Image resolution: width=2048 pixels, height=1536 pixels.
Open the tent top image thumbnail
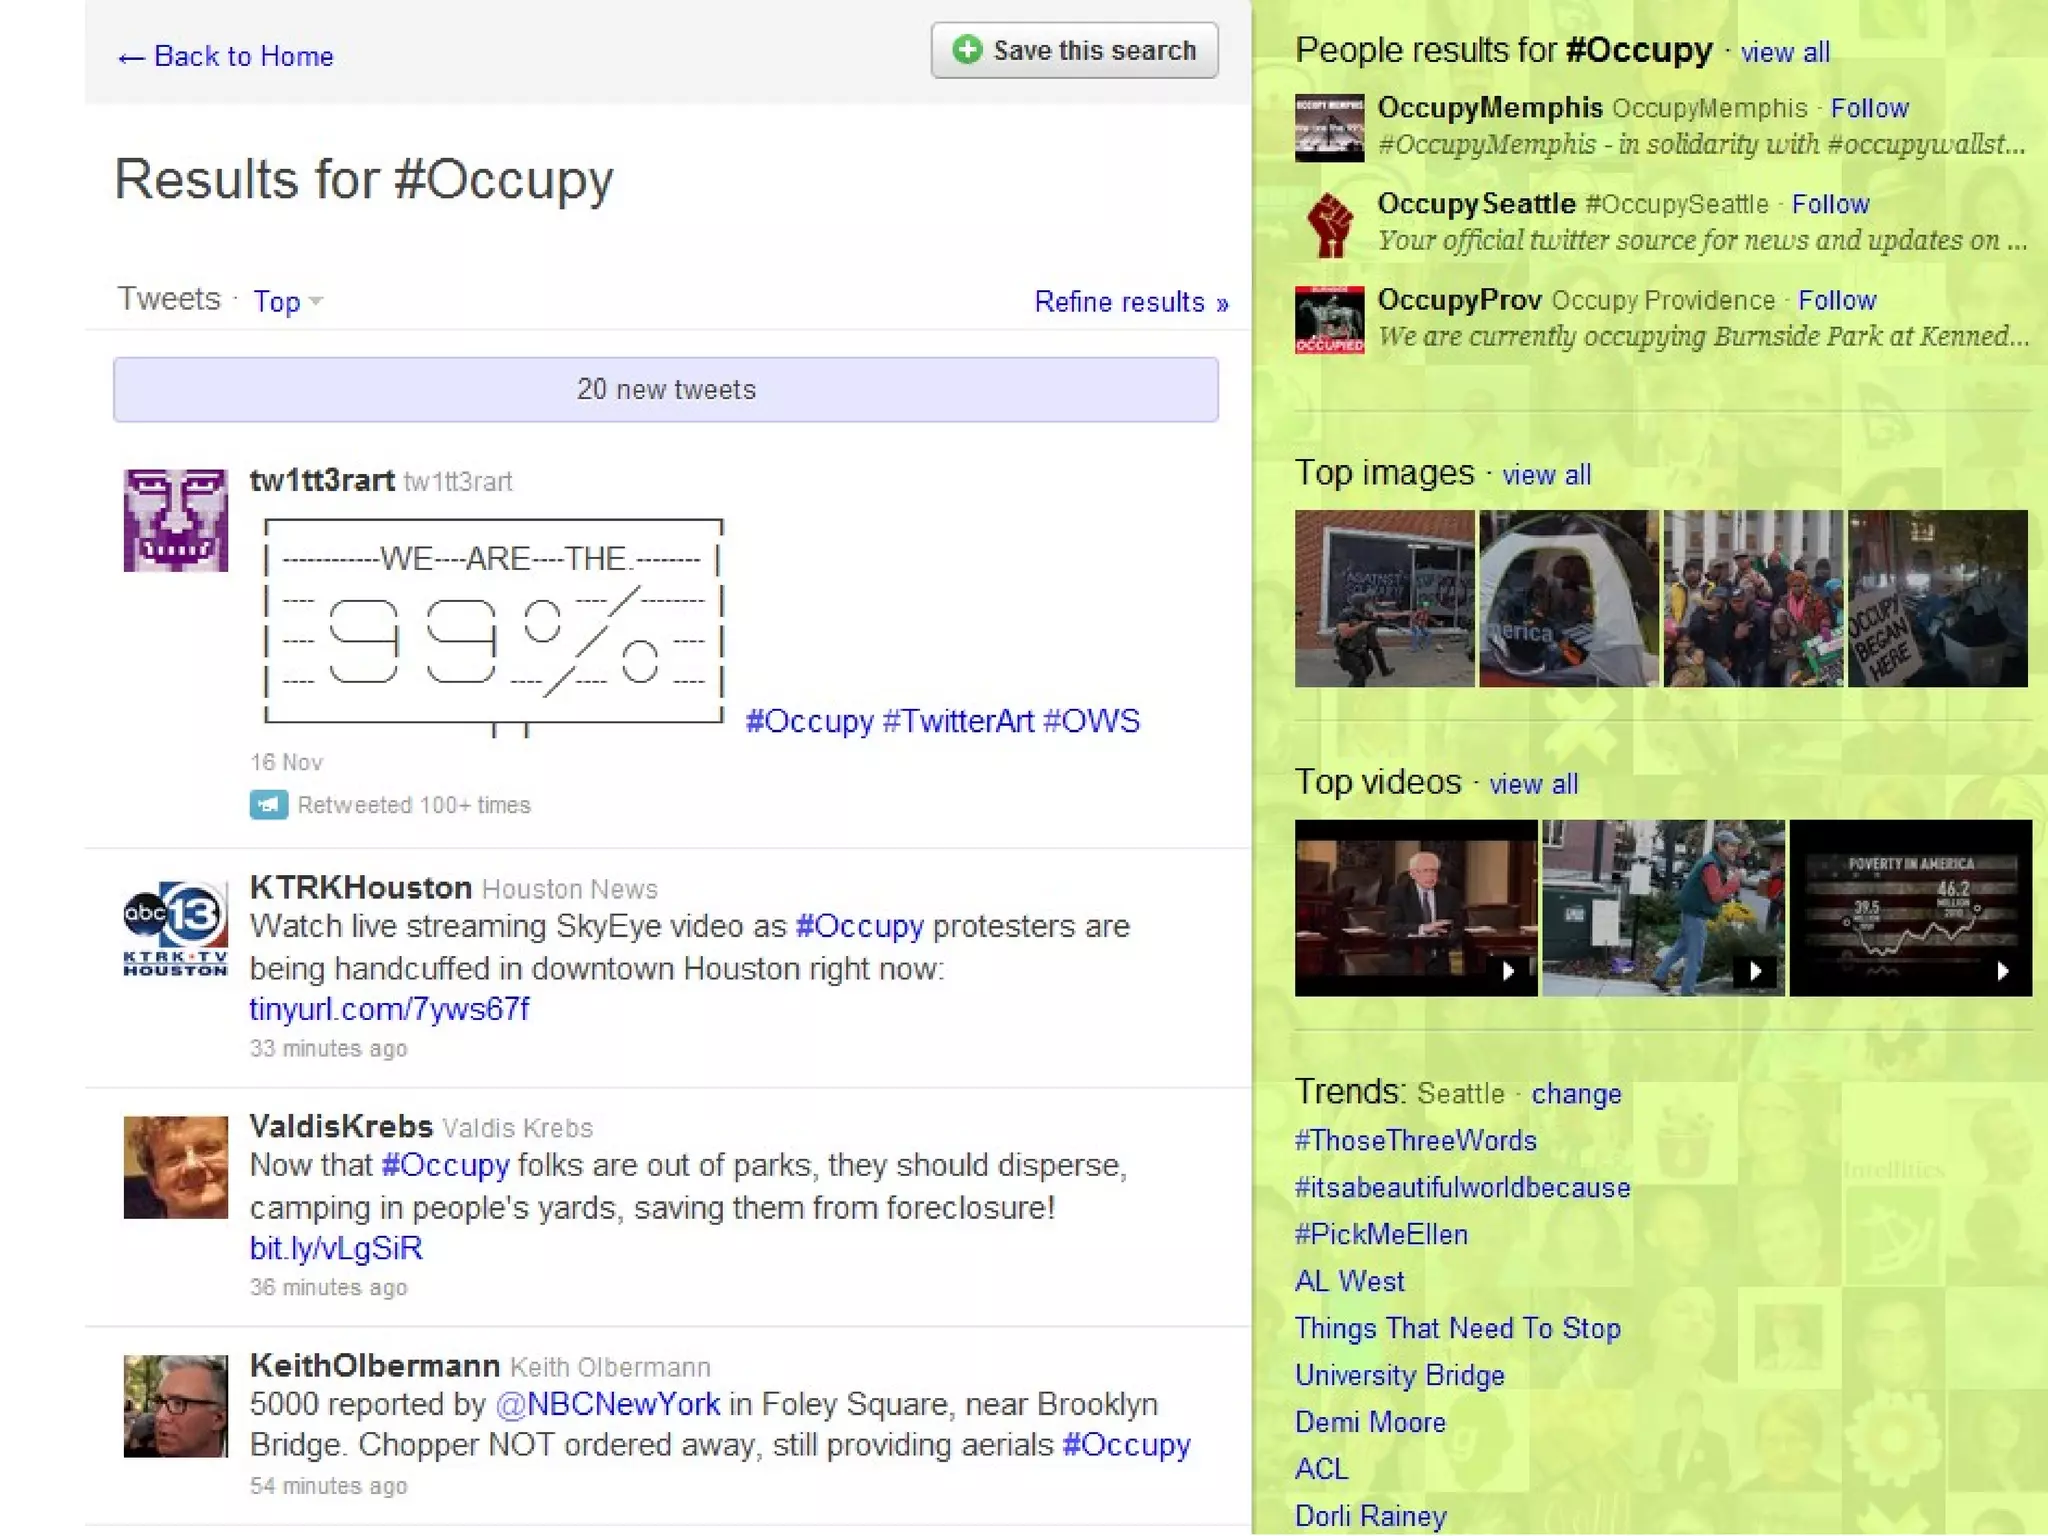(1568, 598)
